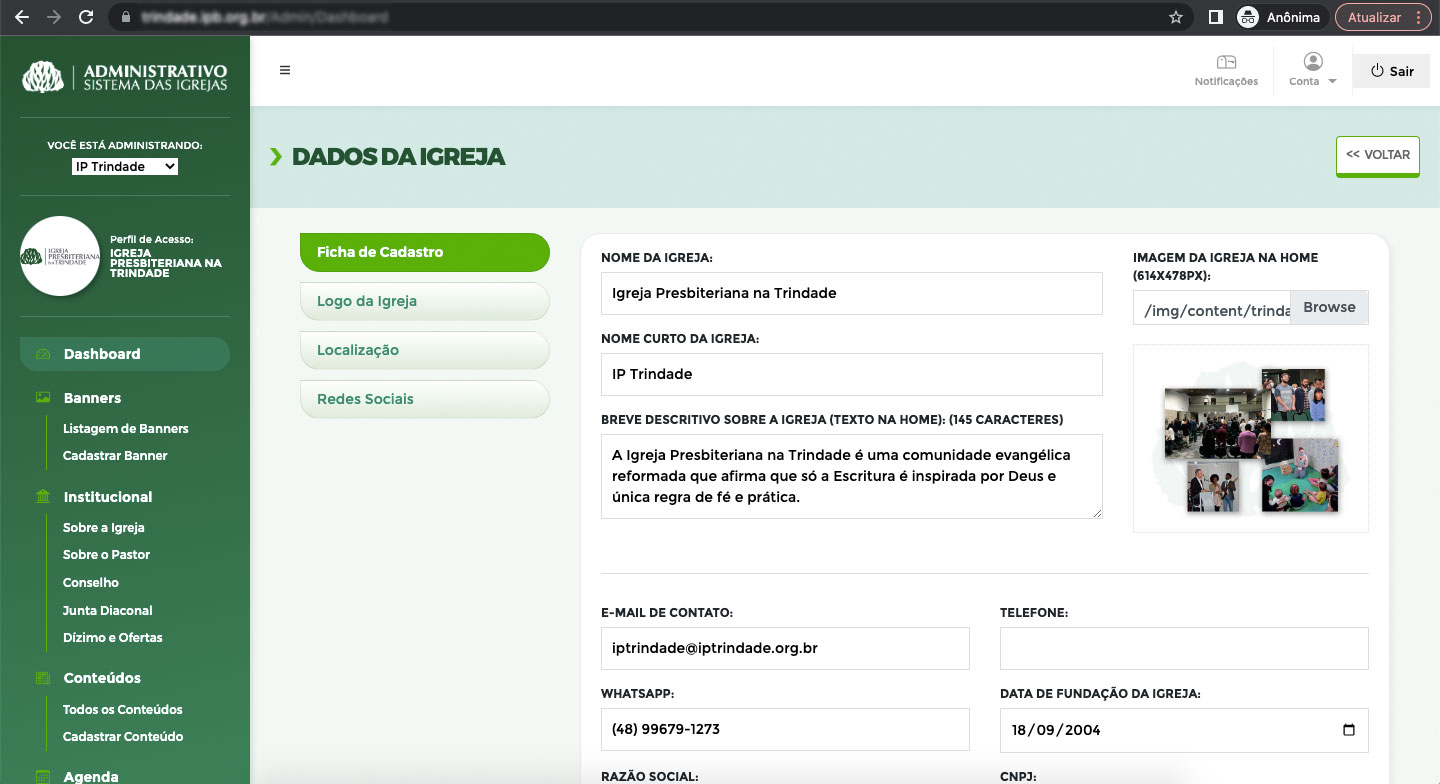Image resolution: width=1440 pixels, height=784 pixels.
Task: Open the Notificações icon
Action: click(1226, 63)
